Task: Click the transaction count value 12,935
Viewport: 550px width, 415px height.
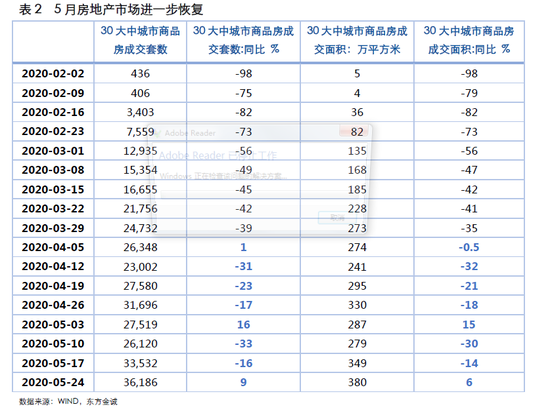Action: [140, 151]
